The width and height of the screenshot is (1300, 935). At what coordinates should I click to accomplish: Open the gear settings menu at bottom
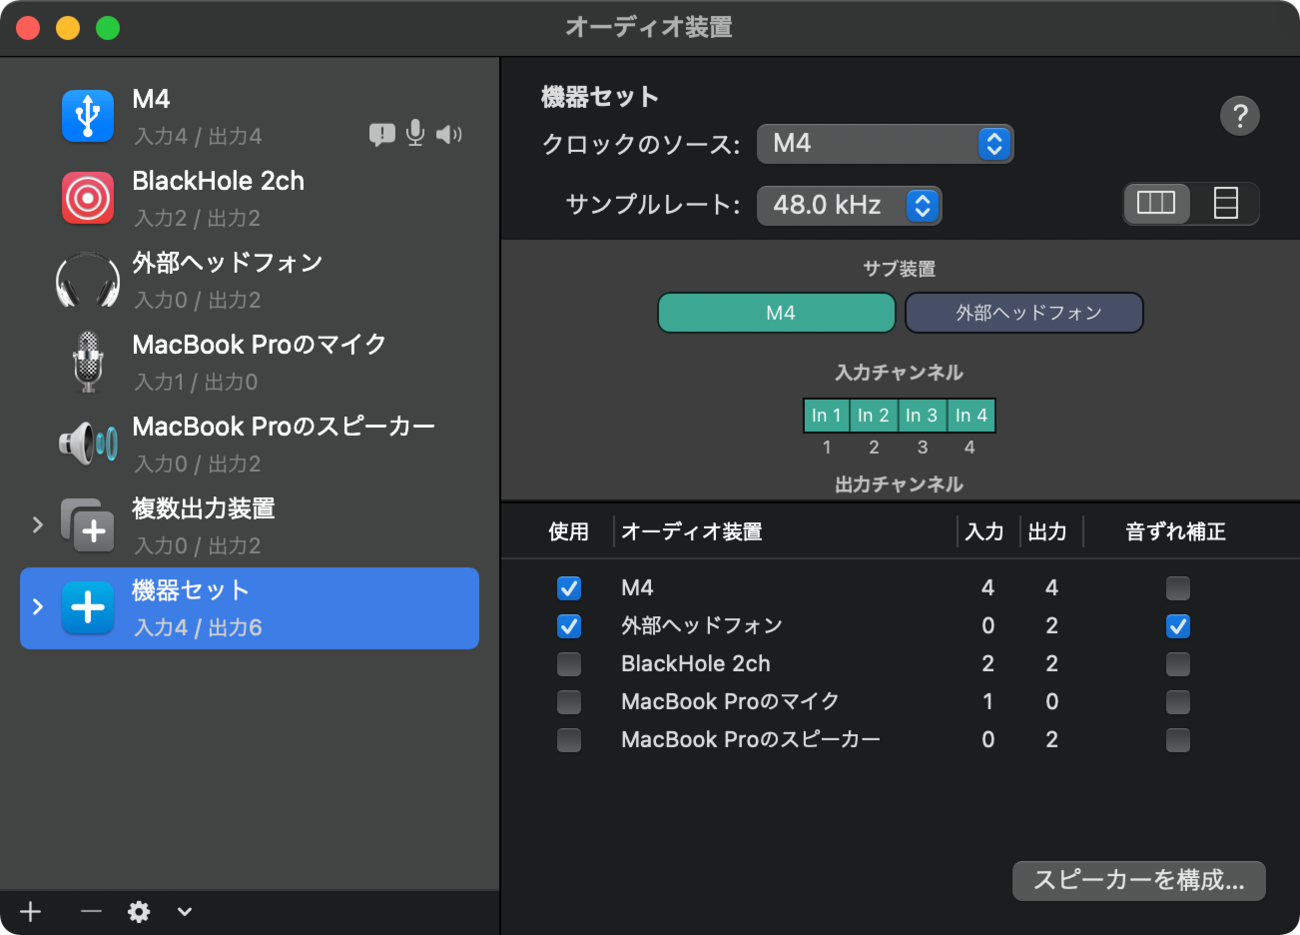[x=139, y=911]
